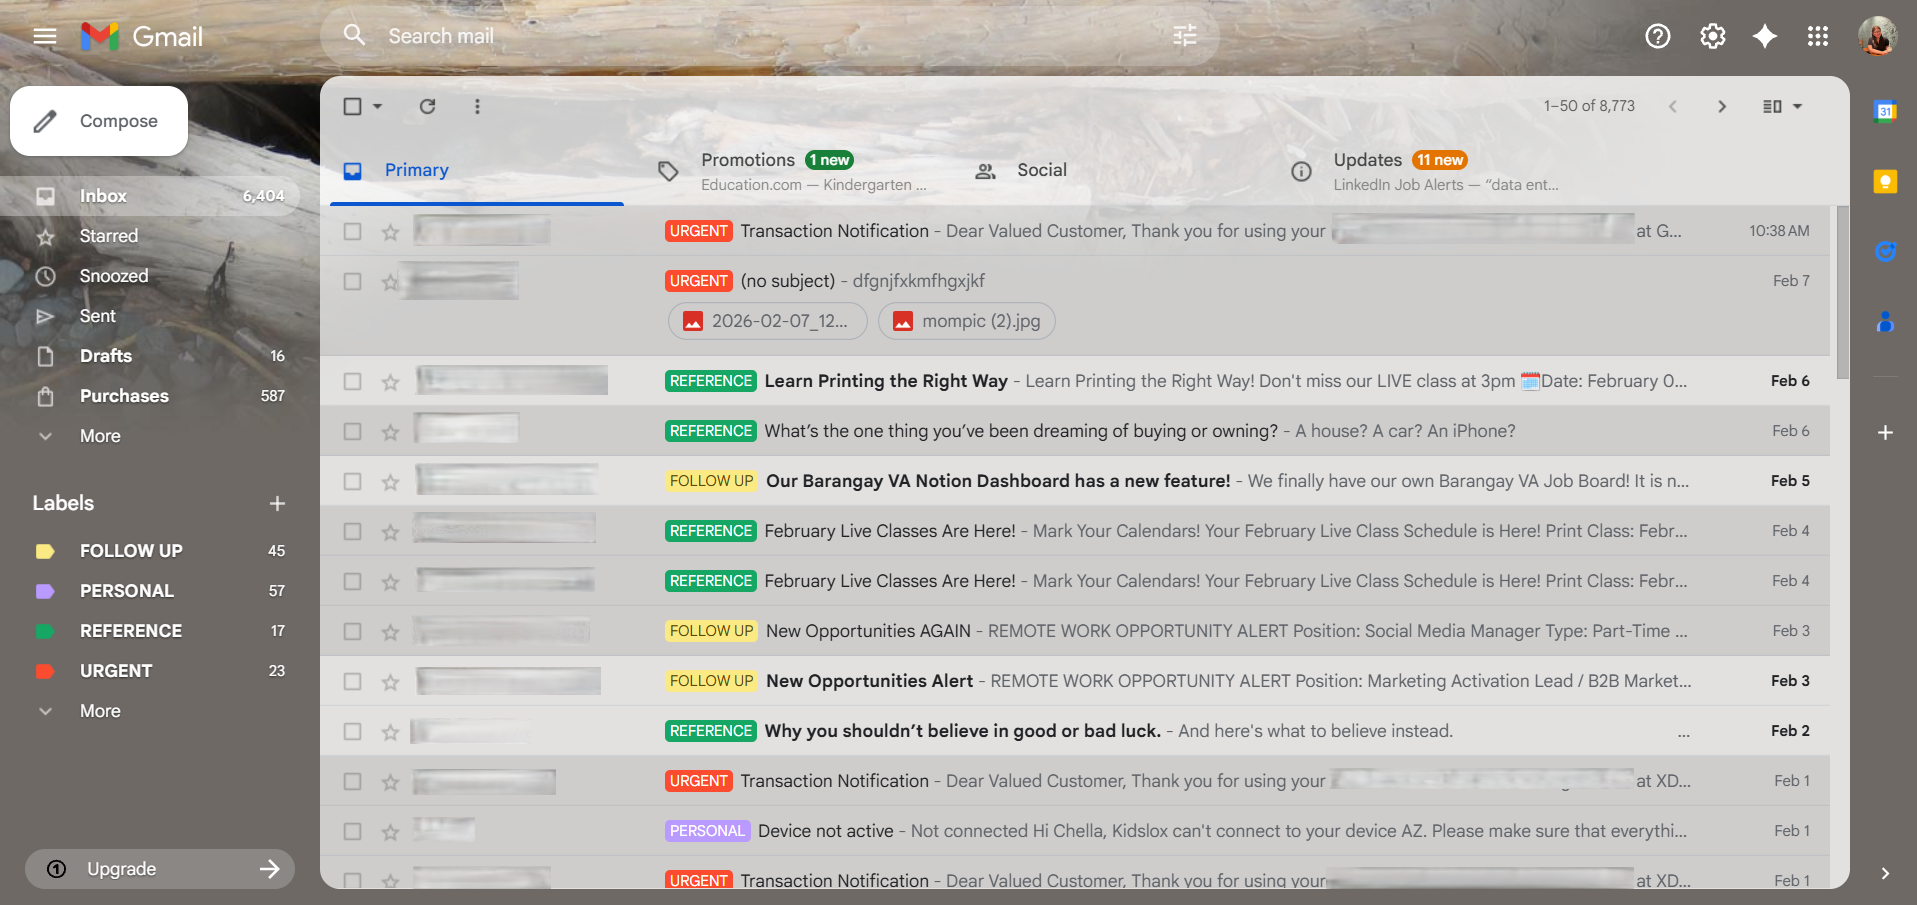Open Google Keep in side panel
Viewport: 1917px width, 905px height.
click(x=1885, y=181)
